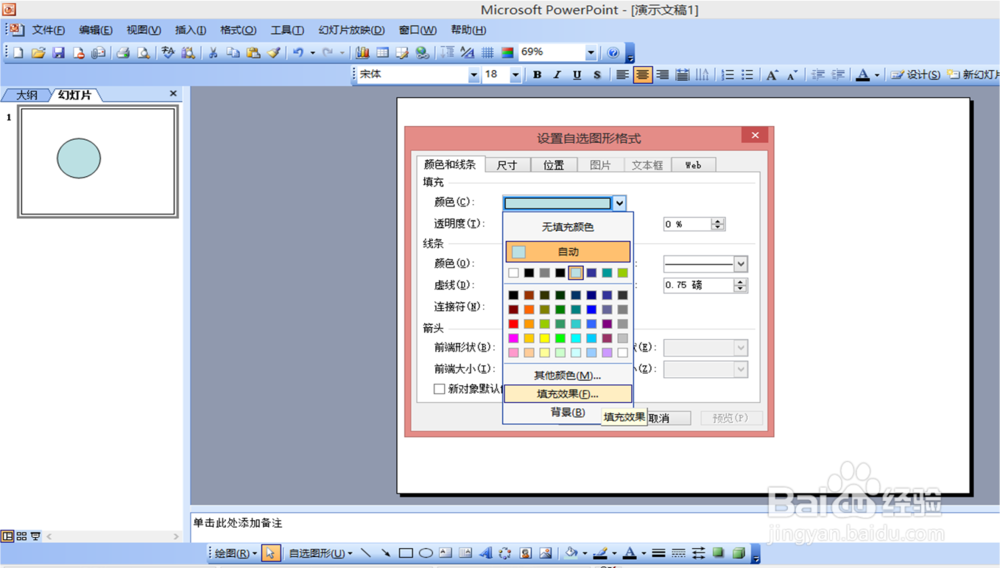
Task: Click the Spelling check icon
Action: (x=168, y=53)
